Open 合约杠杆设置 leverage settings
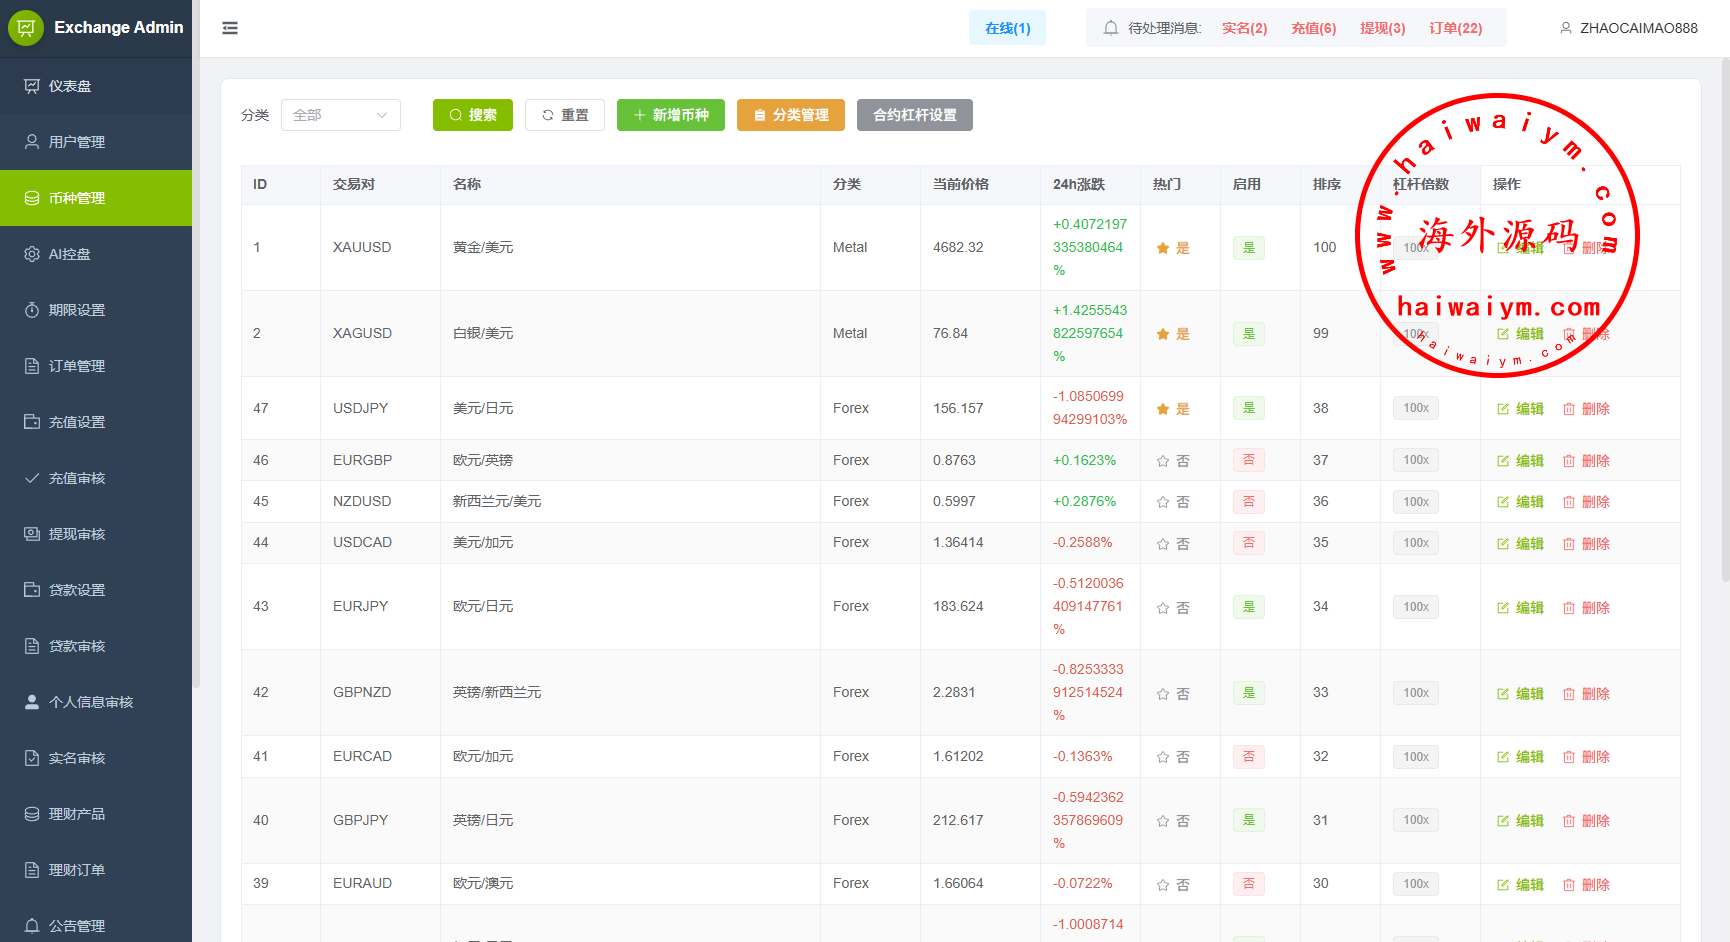Viewport: 1730px width, 942px height. [915, 115]
